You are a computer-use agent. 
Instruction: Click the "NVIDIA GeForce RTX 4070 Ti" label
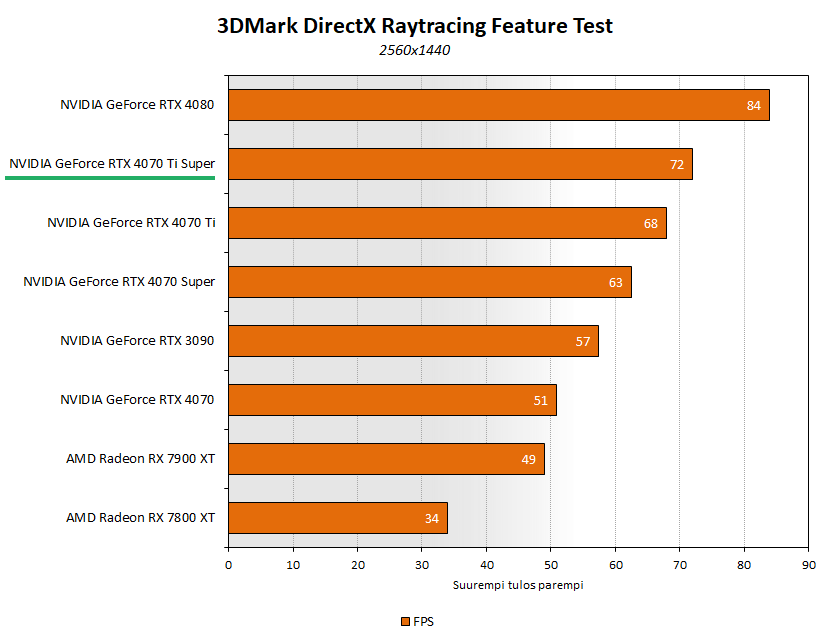(131, 223)
